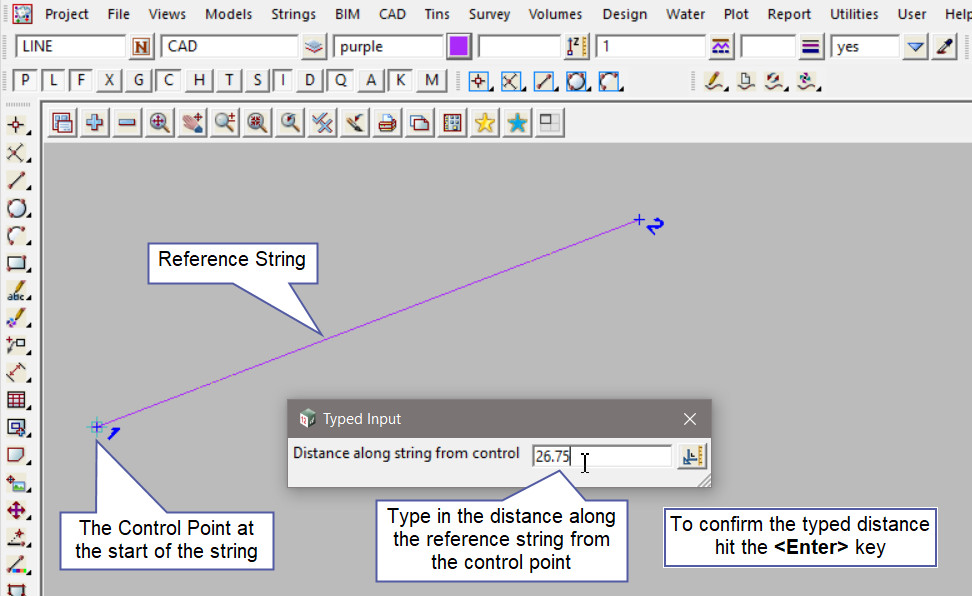Viewport: 972px width, 596px height.
Task: Open the linestyle chooser icon
Action: click(811, 47)
